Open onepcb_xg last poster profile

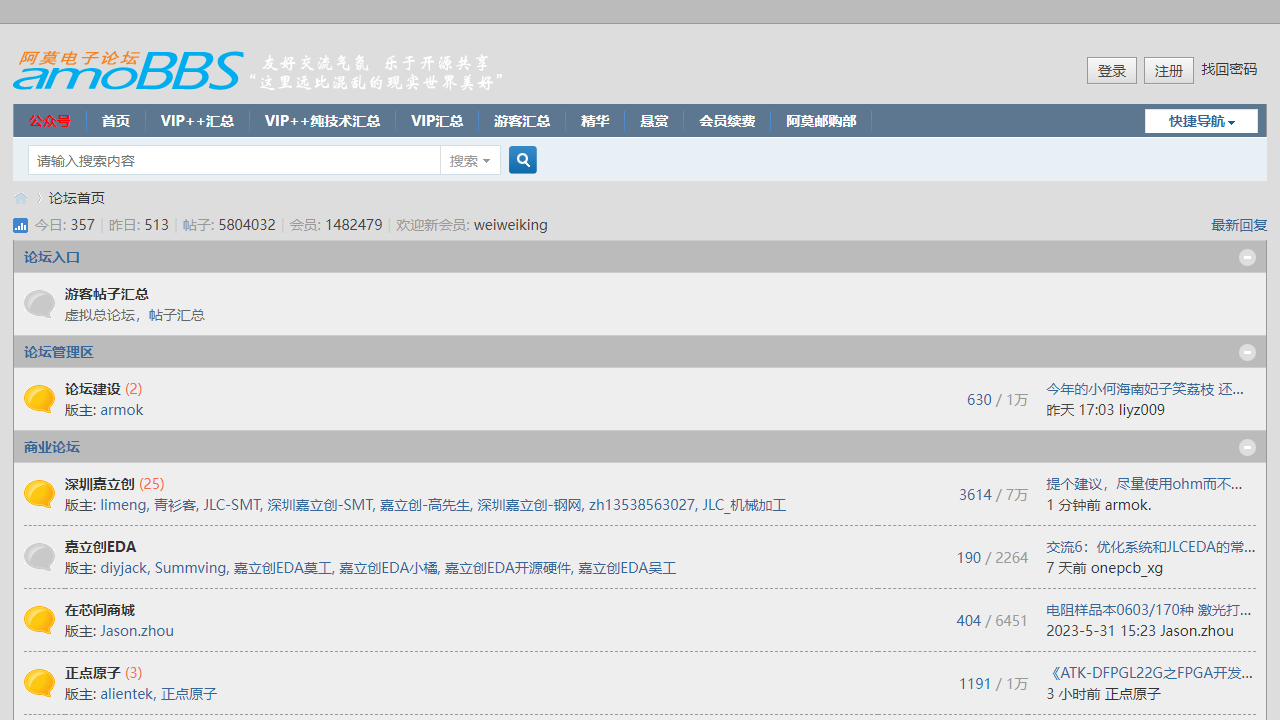tap(1127, 568)
